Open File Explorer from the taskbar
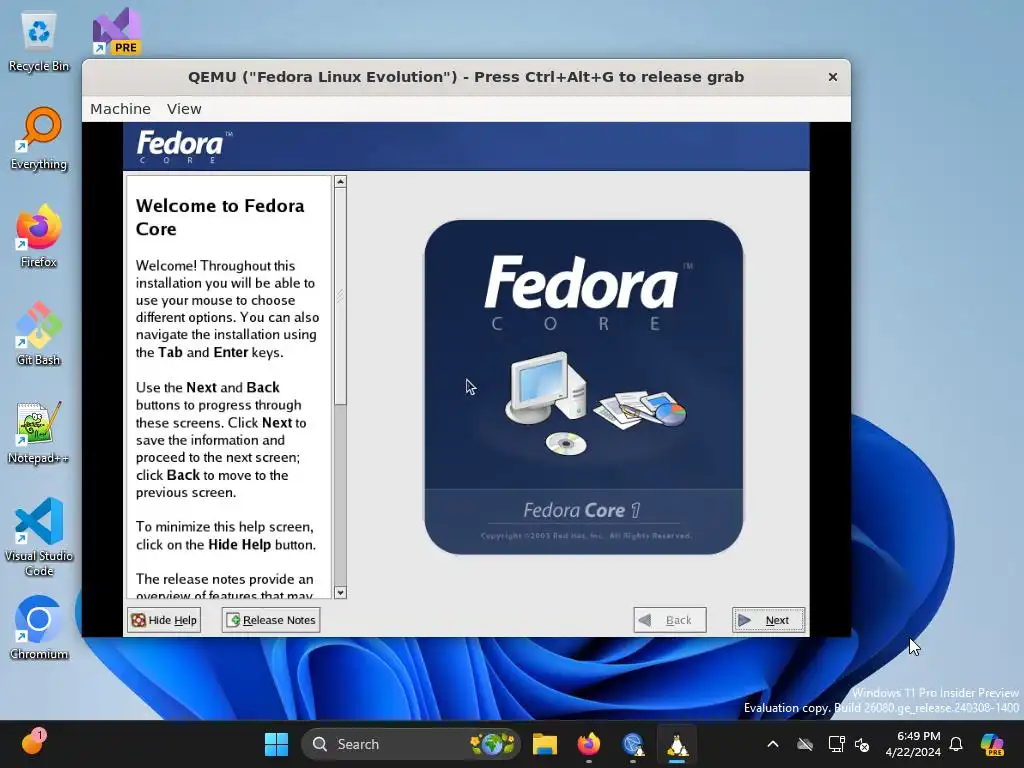 [x=545, y=744]
